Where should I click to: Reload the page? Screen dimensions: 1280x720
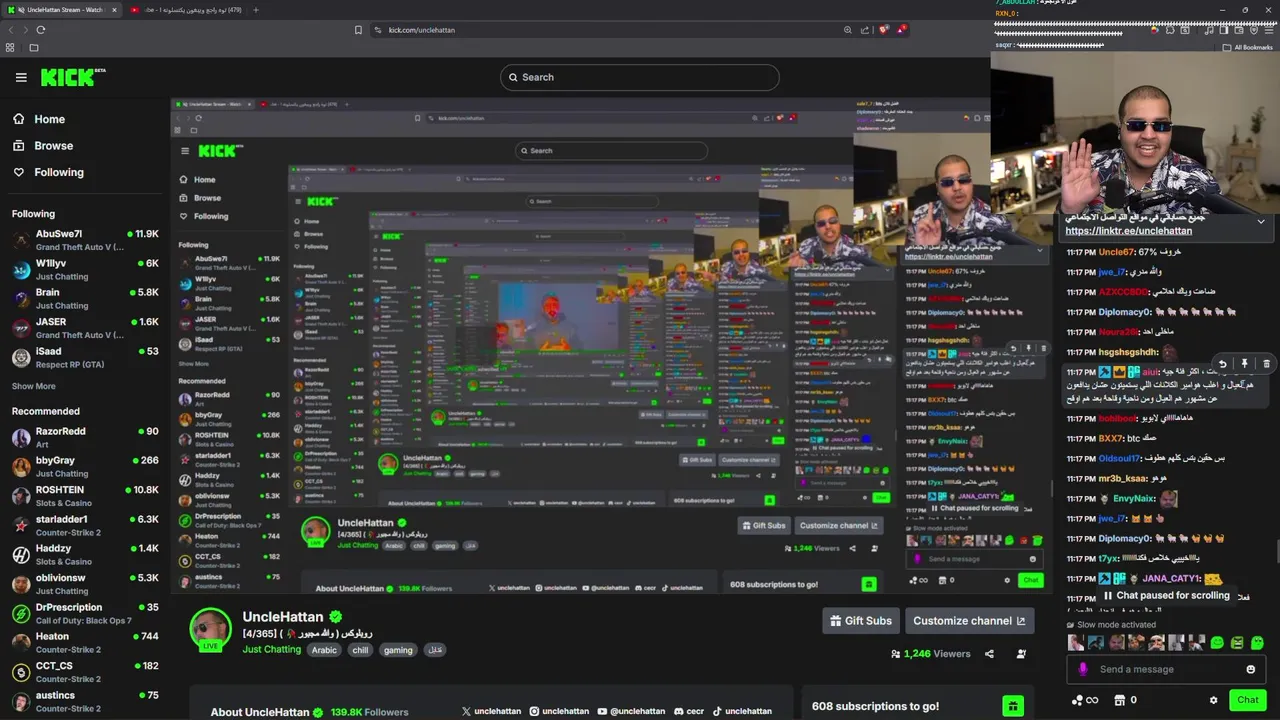coord(40,30)
